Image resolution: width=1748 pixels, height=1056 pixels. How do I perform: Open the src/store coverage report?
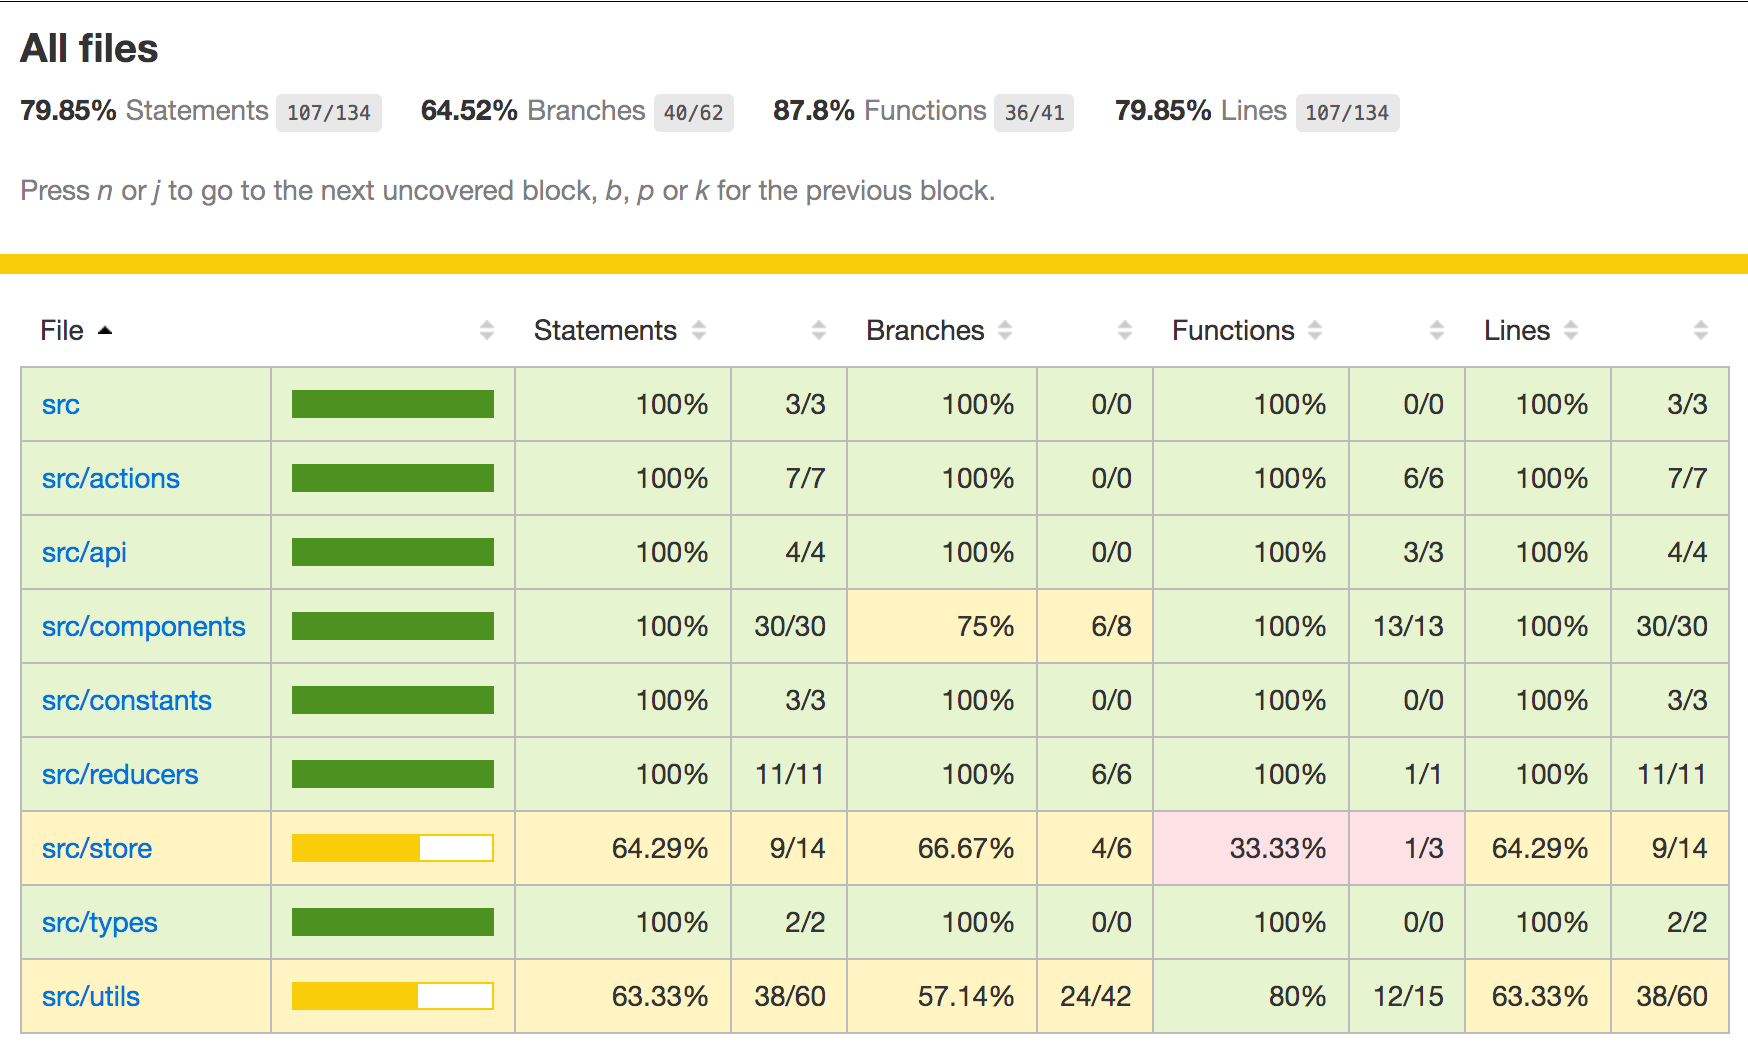[97, 849]
